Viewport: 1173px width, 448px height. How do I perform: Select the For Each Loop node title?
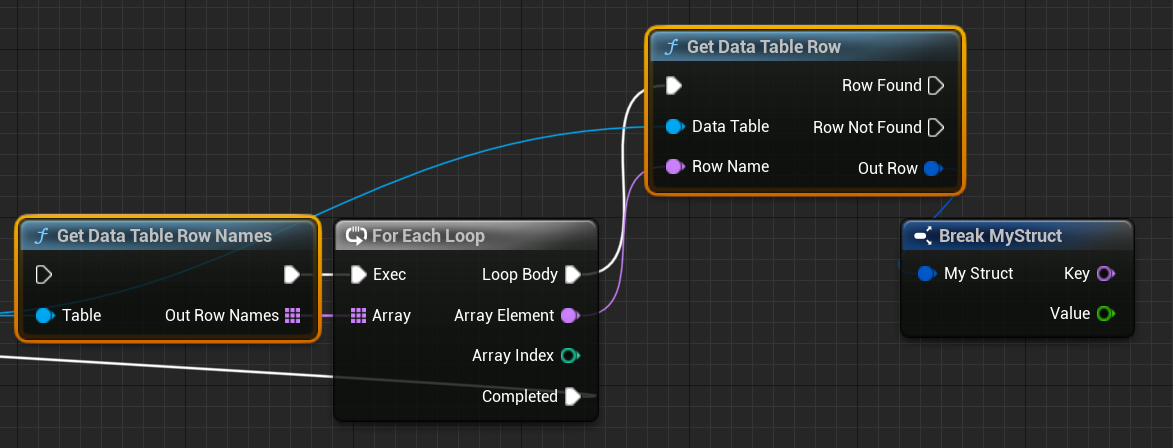(428, 236)
